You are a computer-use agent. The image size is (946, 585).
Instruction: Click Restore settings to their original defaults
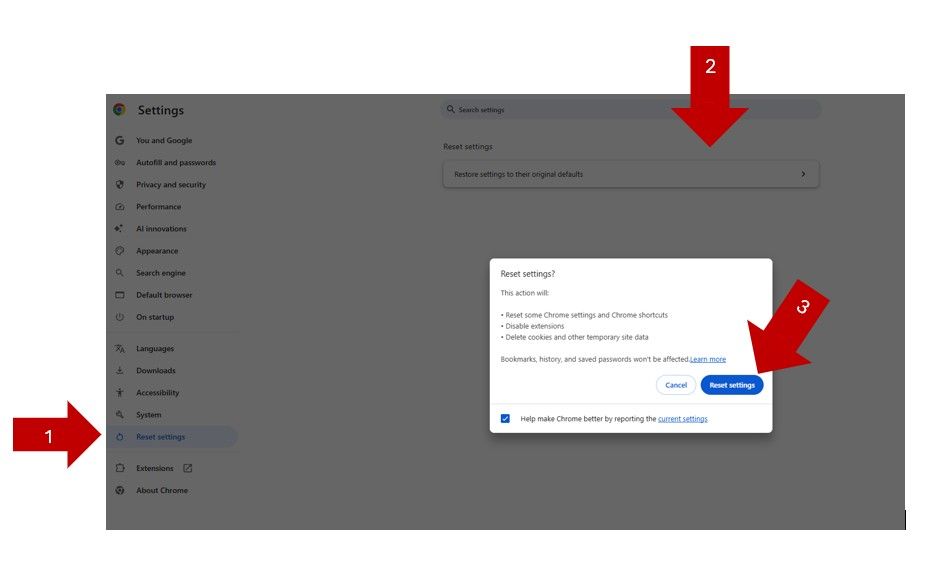[x=630, y=174]
